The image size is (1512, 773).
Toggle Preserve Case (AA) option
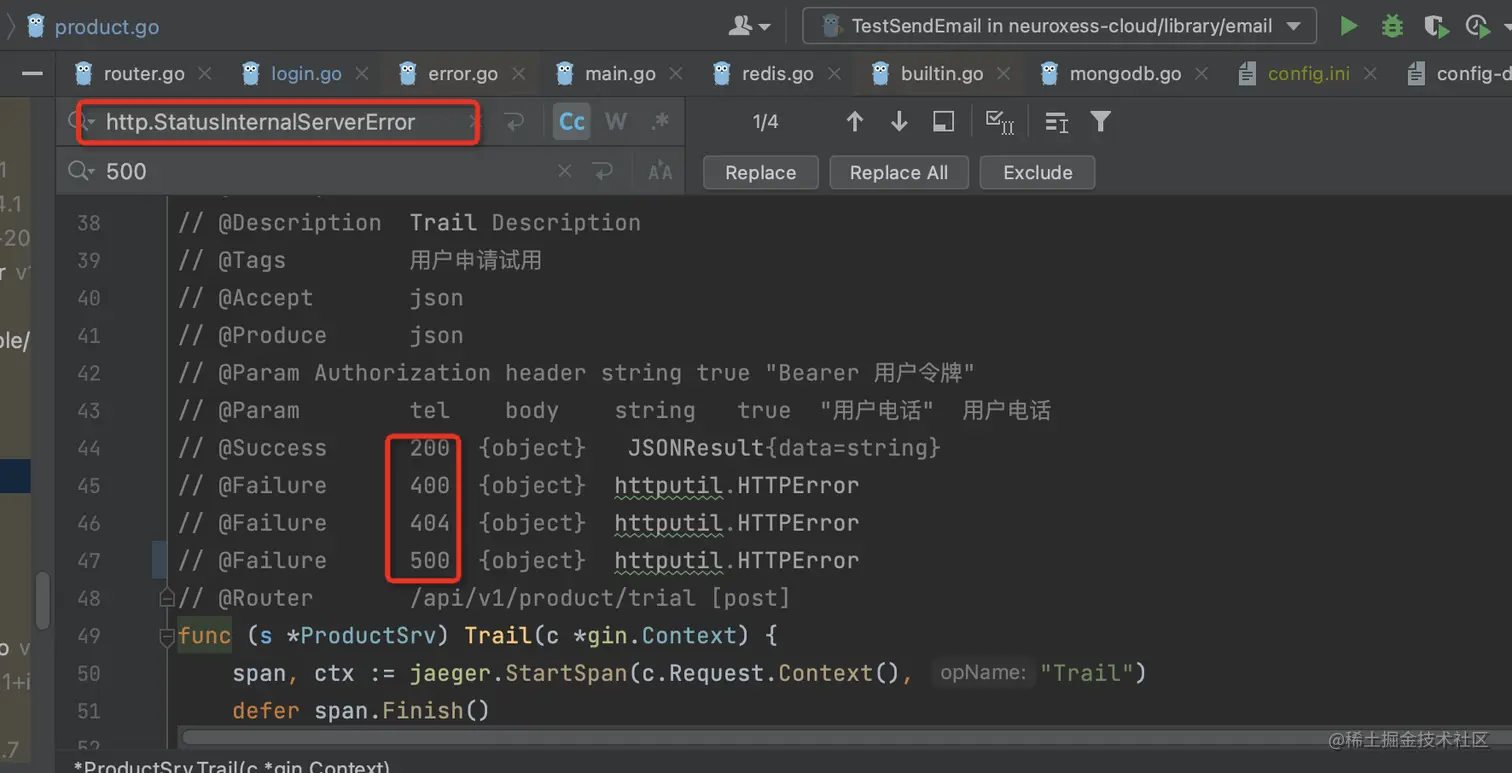coord(661,172)
